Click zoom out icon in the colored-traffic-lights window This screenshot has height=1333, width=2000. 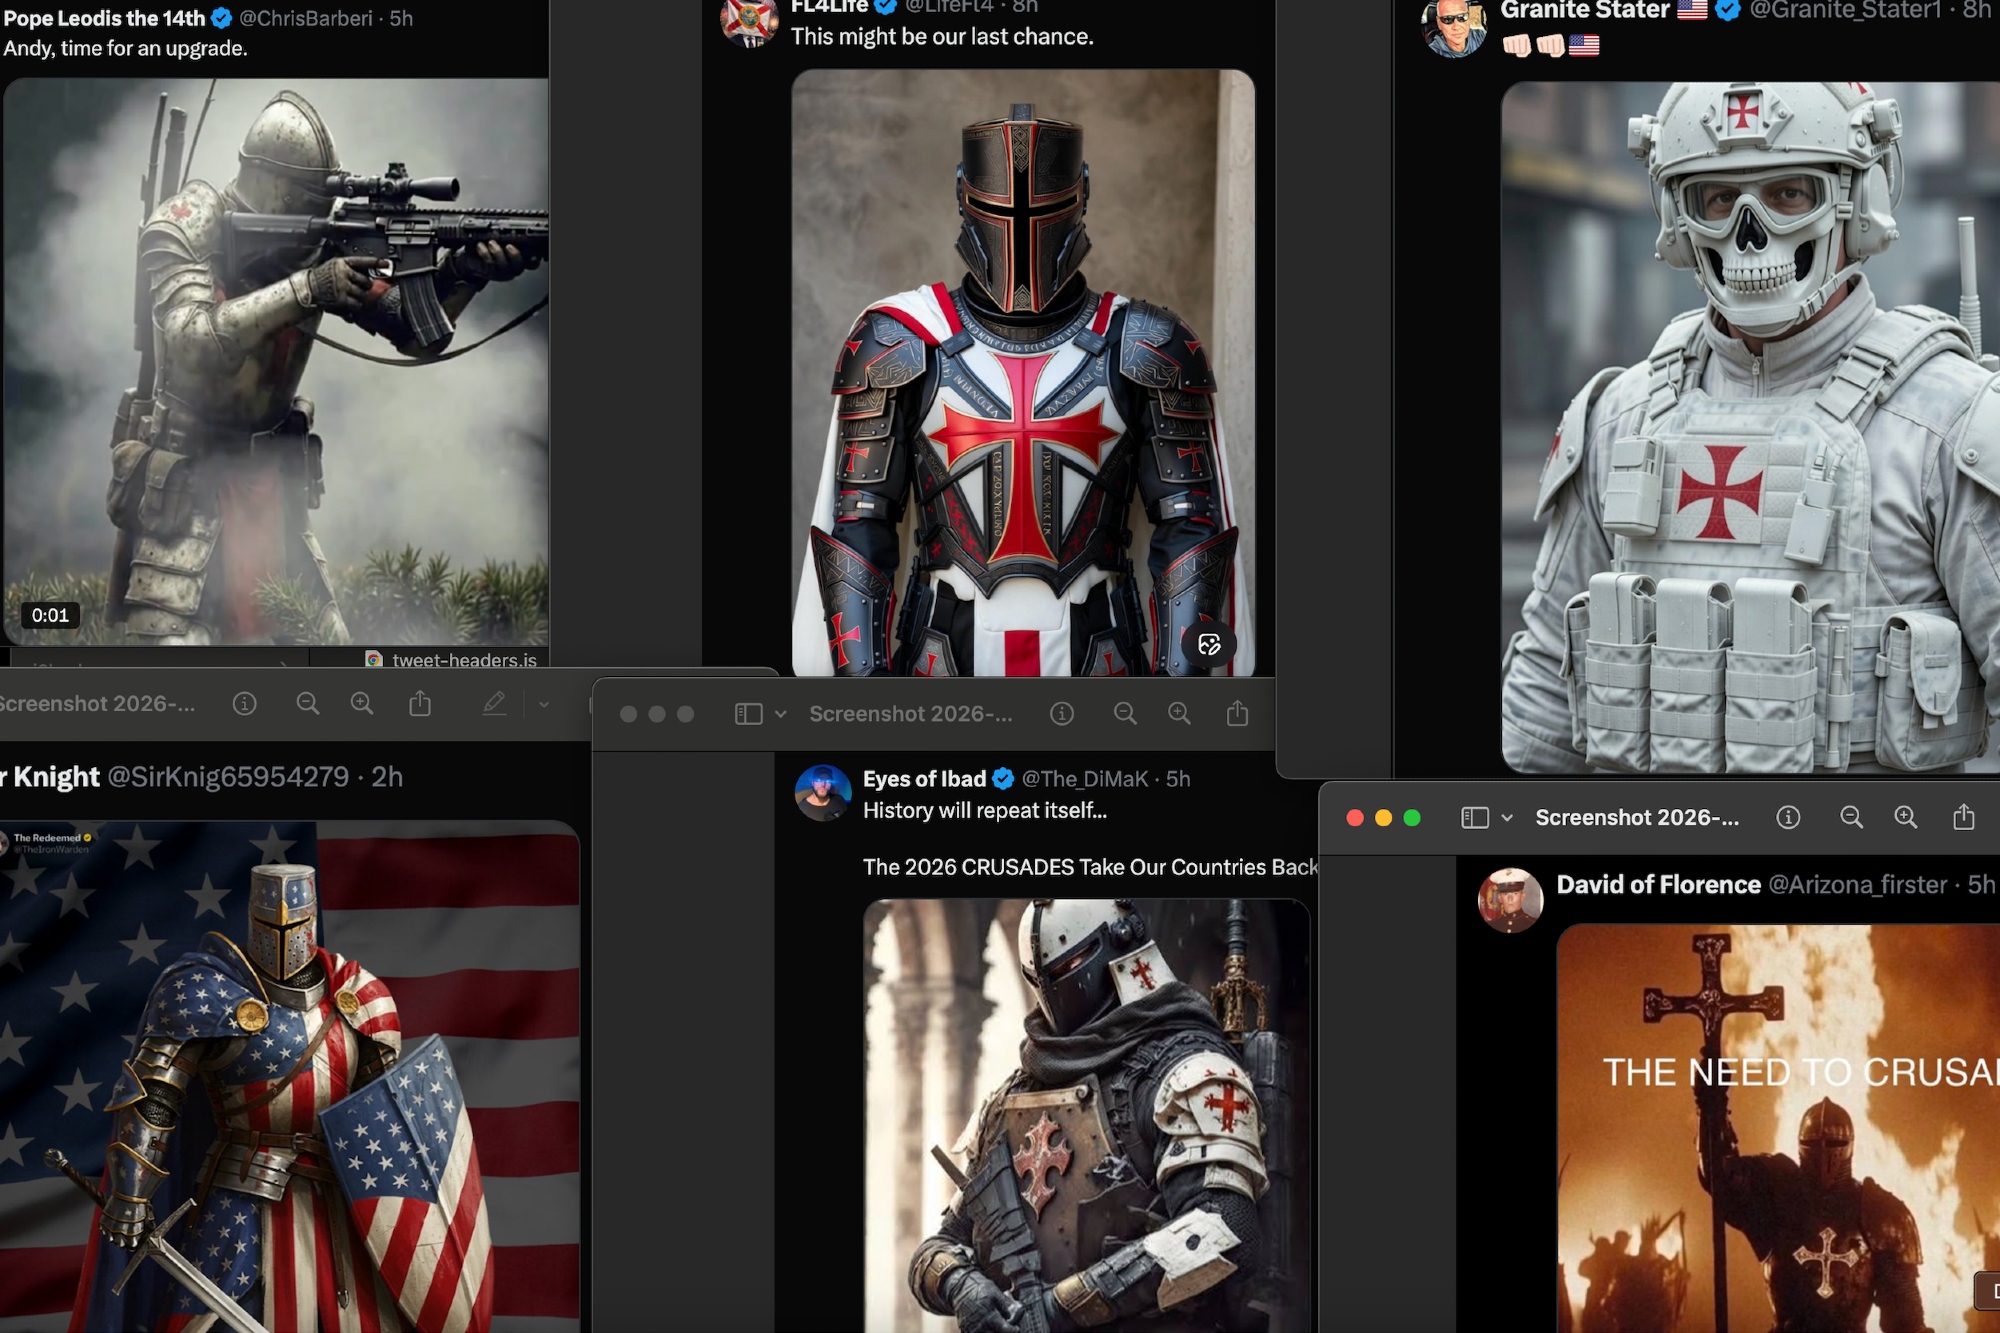(1851, 817)
